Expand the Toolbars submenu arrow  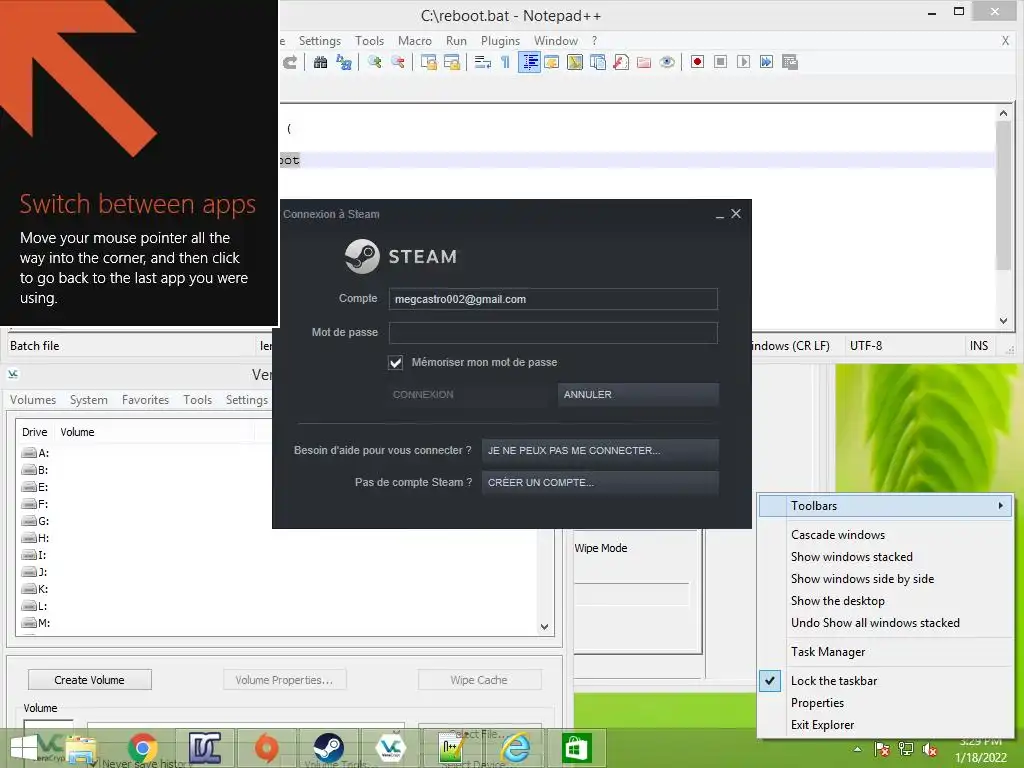point(1000,505)
